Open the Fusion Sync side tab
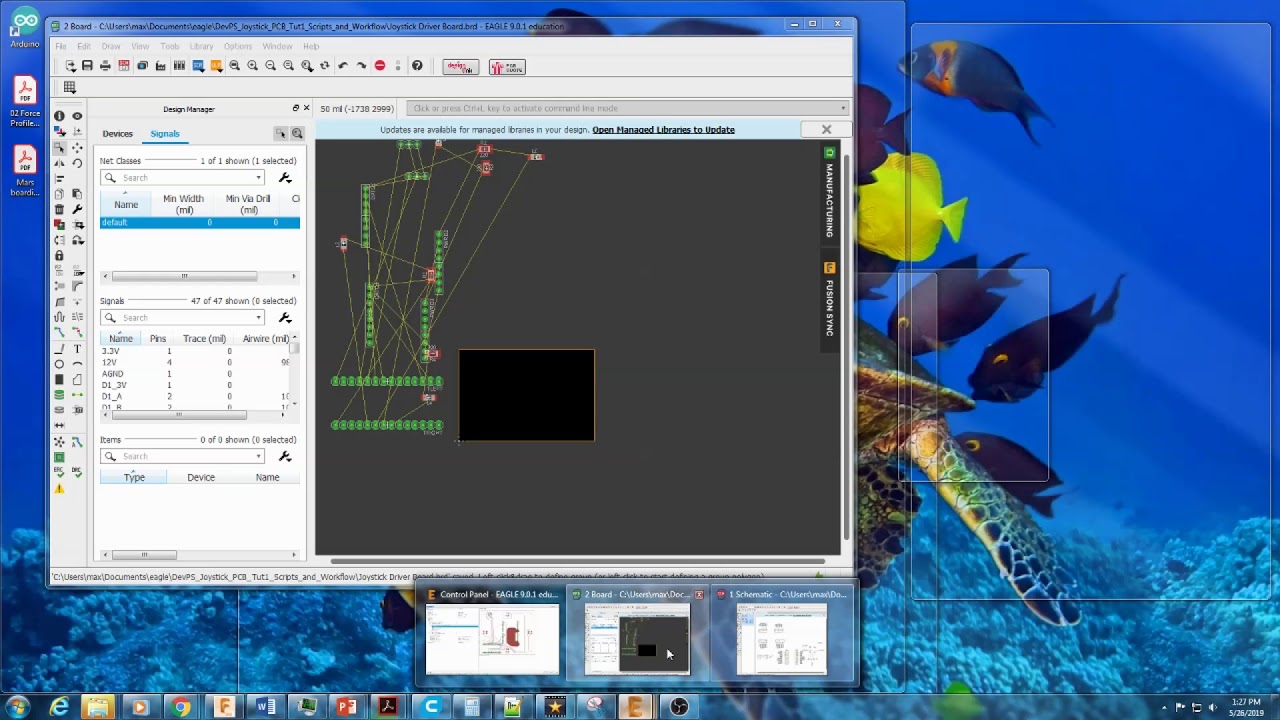Image resolution: width=1280 pixels, height=720 pixels. (x=829, y=300)
